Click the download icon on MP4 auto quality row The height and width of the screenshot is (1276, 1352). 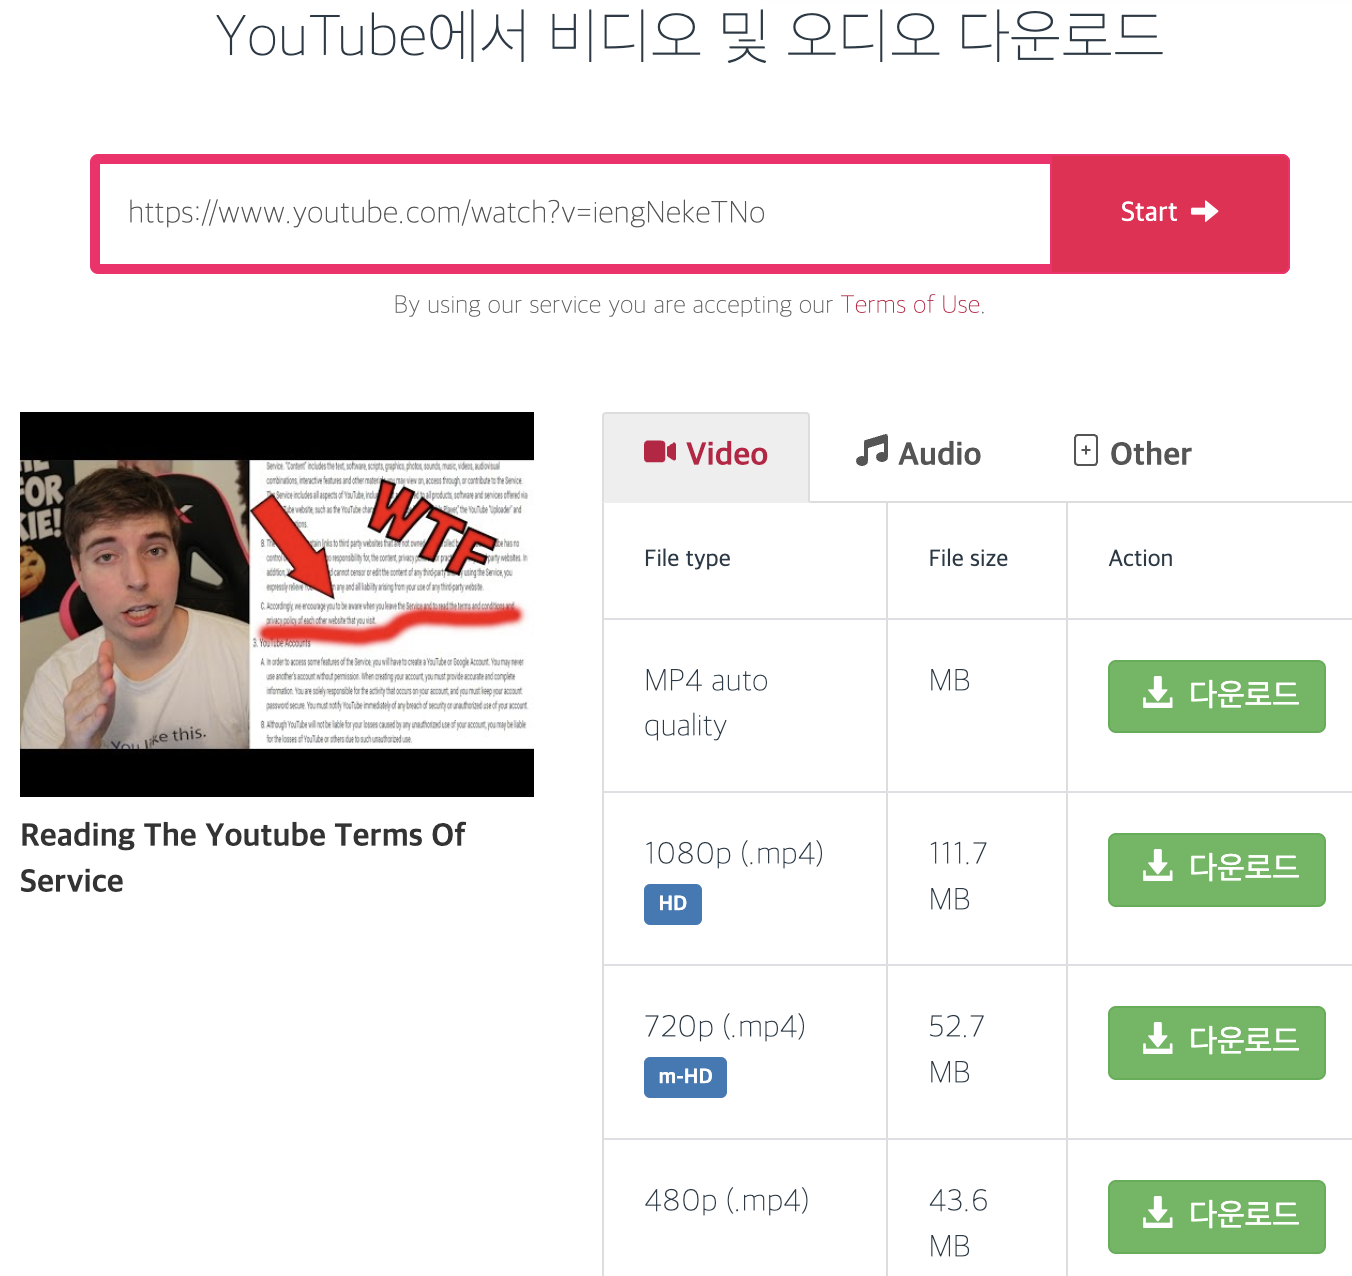coord(1158,696)
